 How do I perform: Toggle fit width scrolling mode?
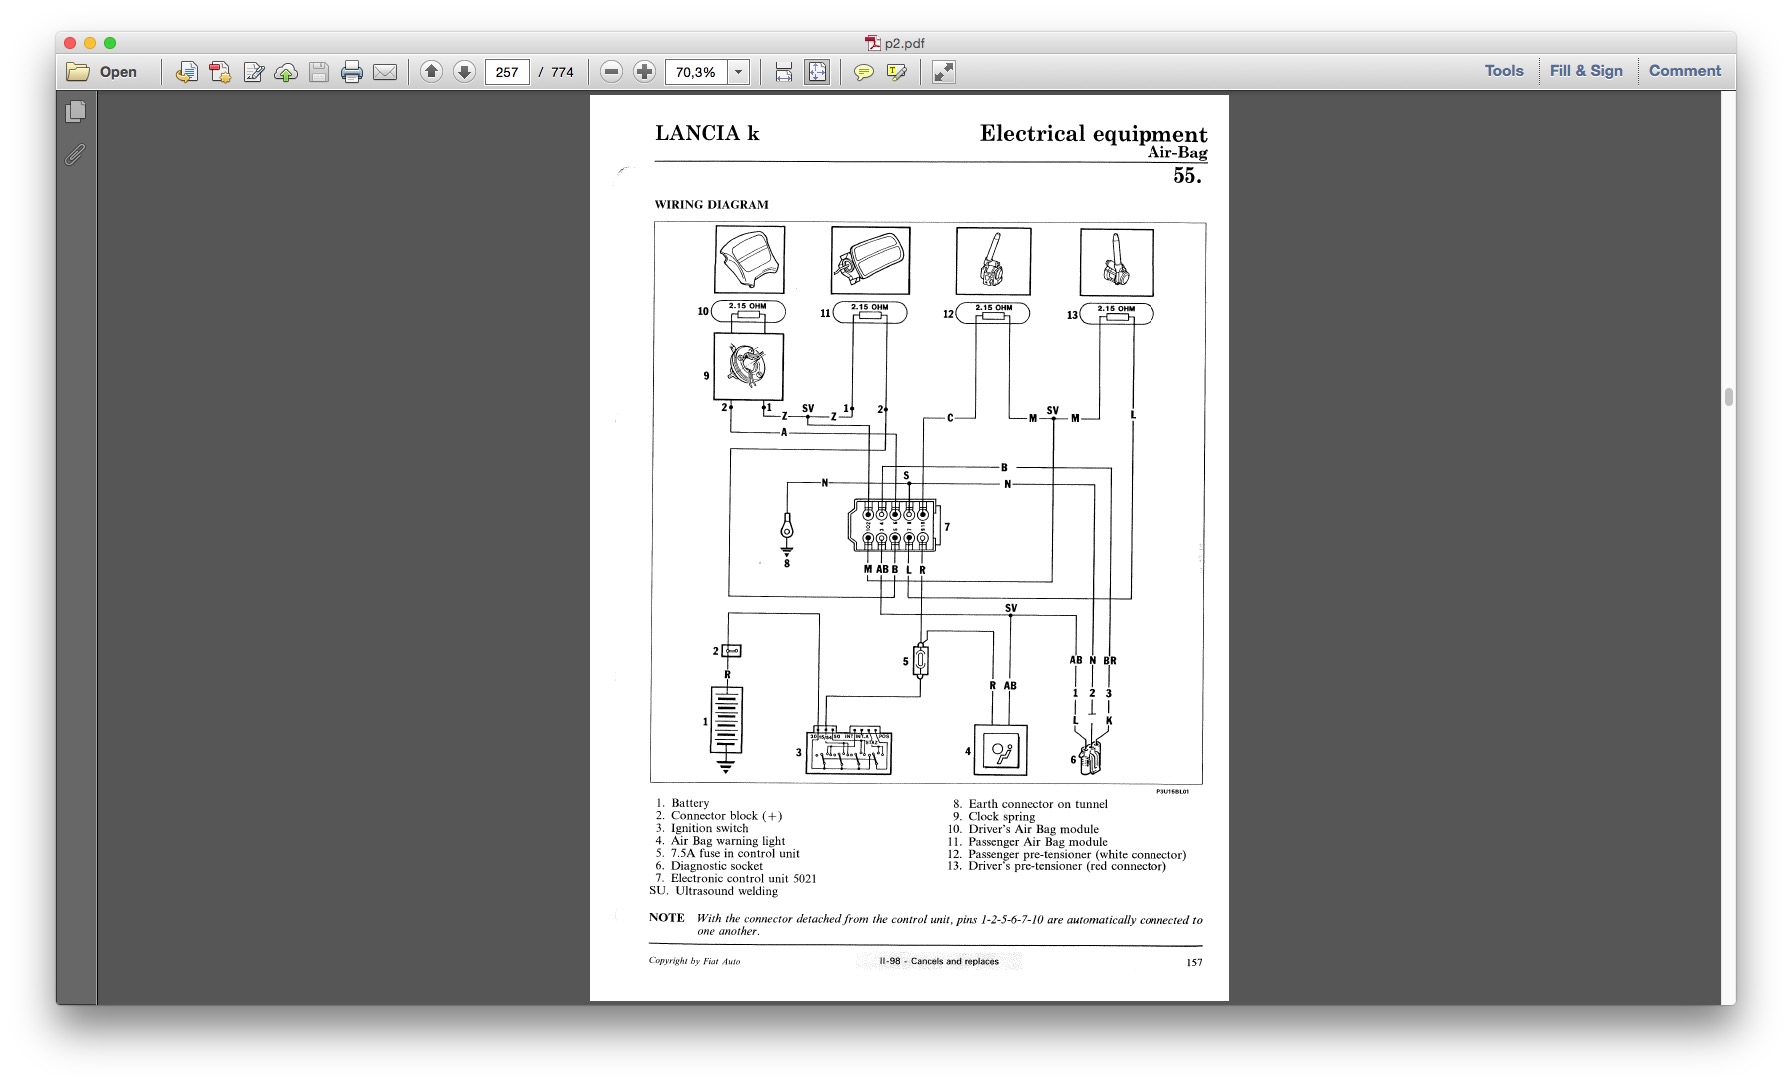coord(784,72)
